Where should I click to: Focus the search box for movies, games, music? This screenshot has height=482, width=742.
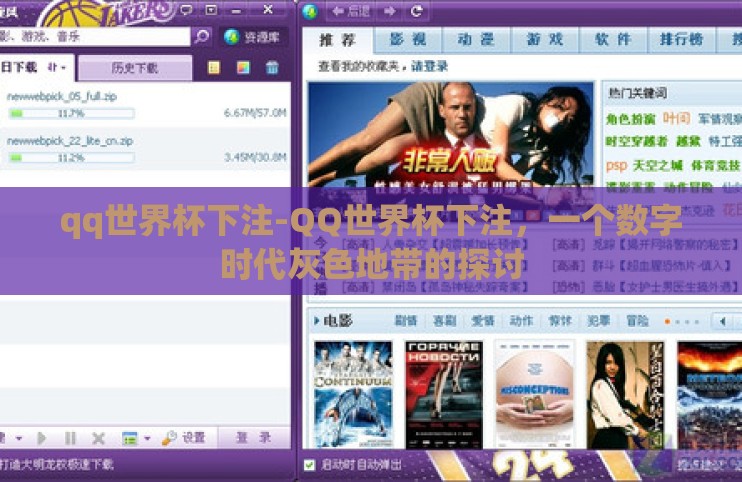95,36
